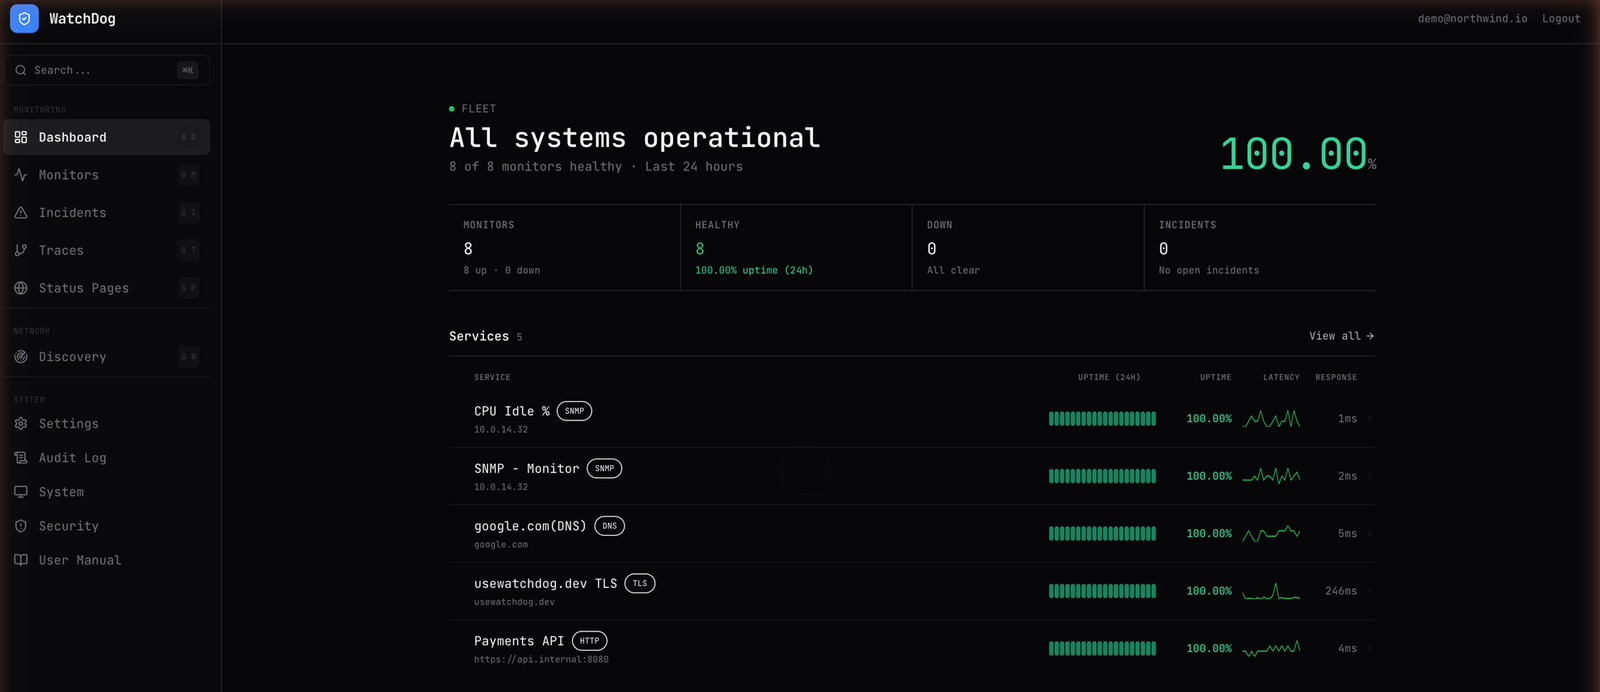Expand CPU Idle % row chevron
This screenshot has height=692, width=1600.
click(x=1370, y=419)
